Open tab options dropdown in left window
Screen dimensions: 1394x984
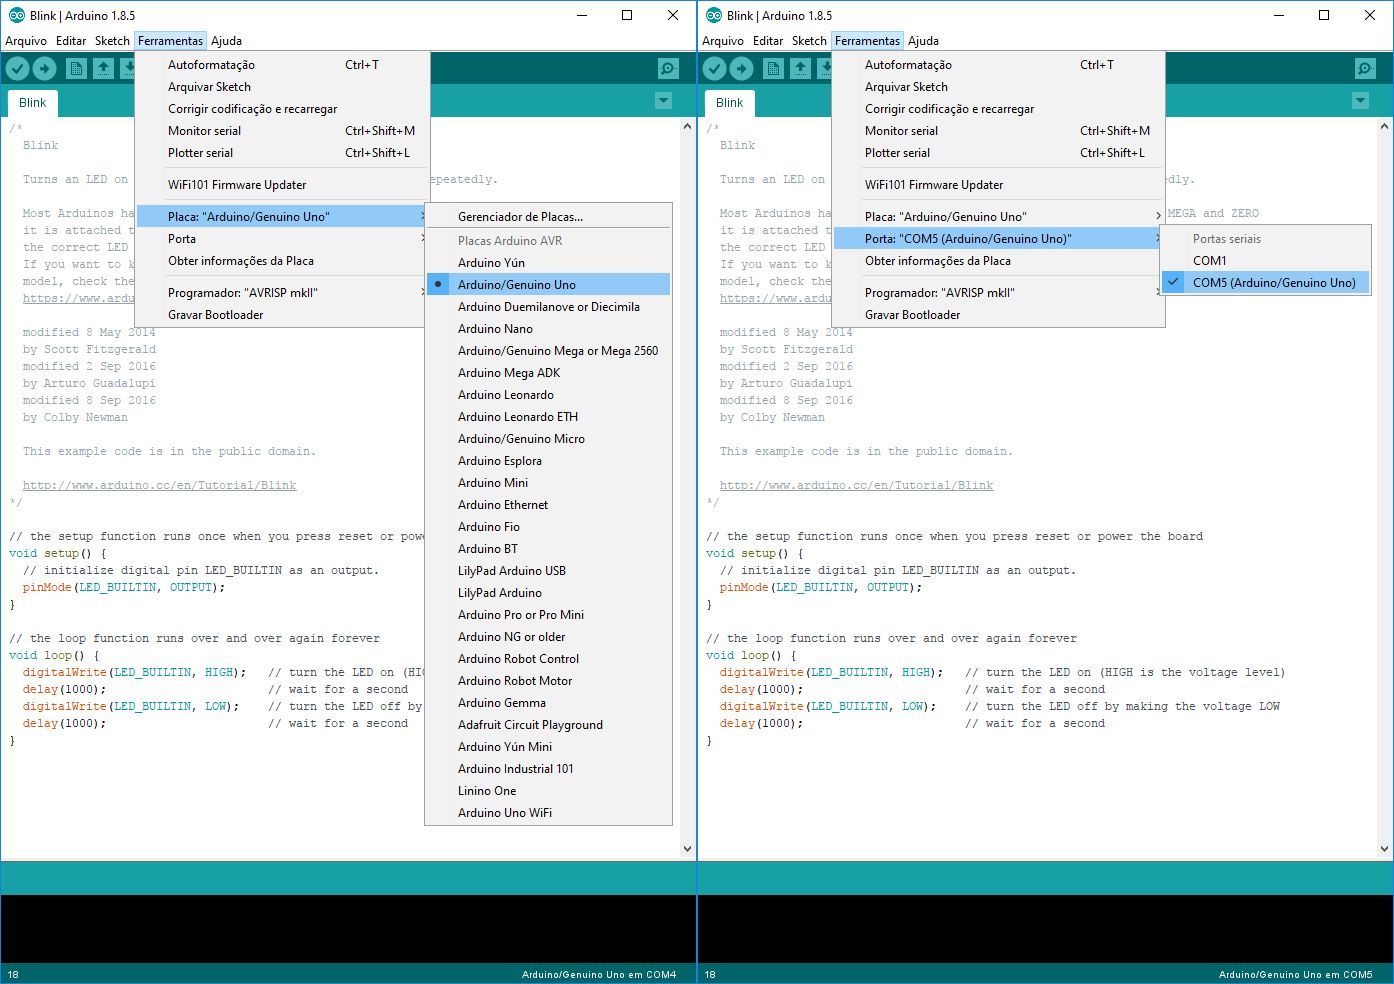[x=663, y=101]
